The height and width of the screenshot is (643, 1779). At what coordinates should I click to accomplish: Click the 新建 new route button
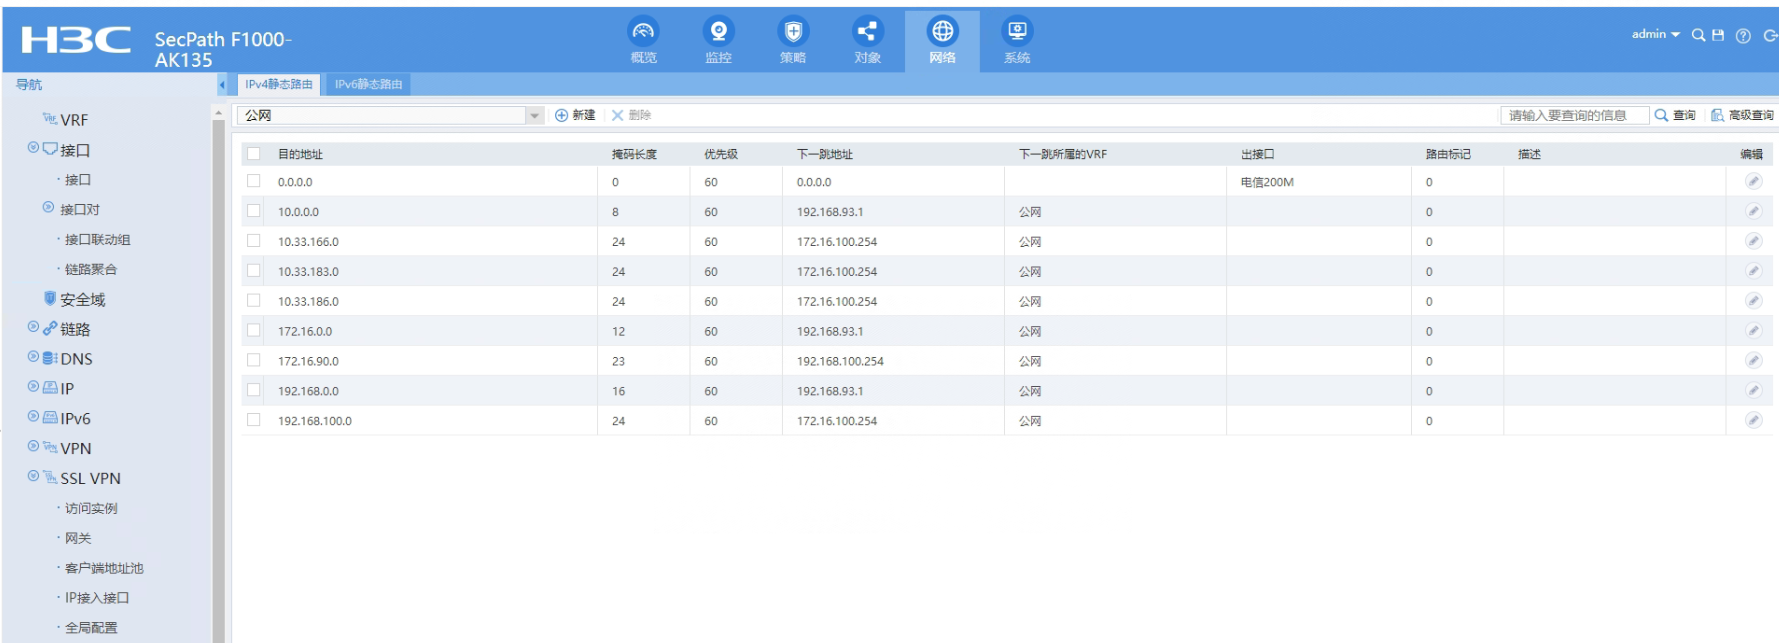pos(575,116)
